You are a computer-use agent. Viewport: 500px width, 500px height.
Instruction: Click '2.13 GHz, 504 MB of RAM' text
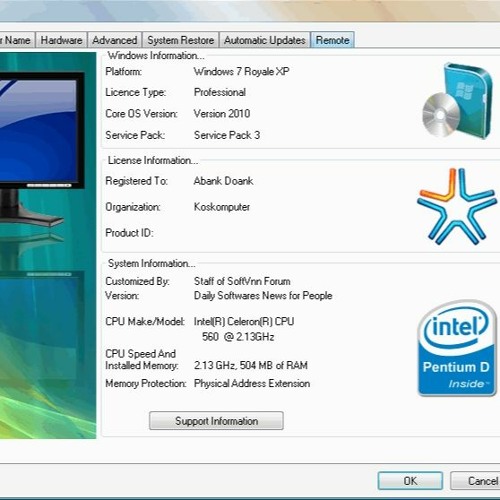tap(251, 365)
